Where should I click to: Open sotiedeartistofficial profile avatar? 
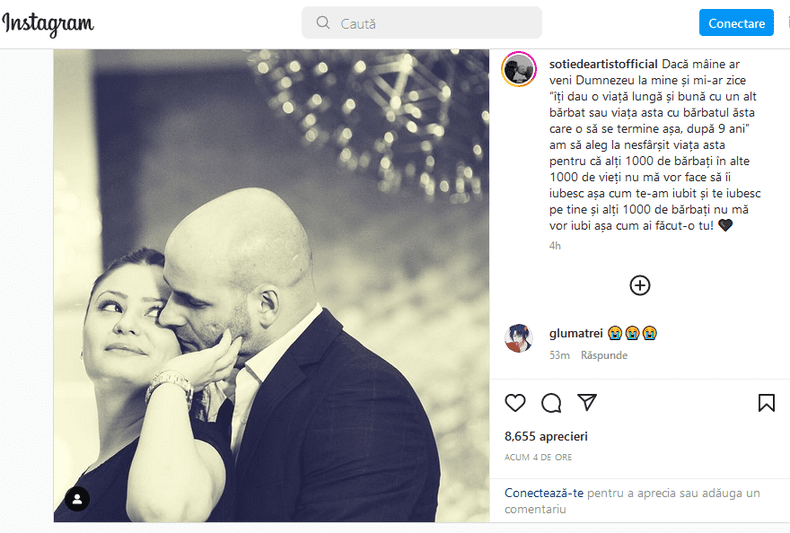coord(519,70)
